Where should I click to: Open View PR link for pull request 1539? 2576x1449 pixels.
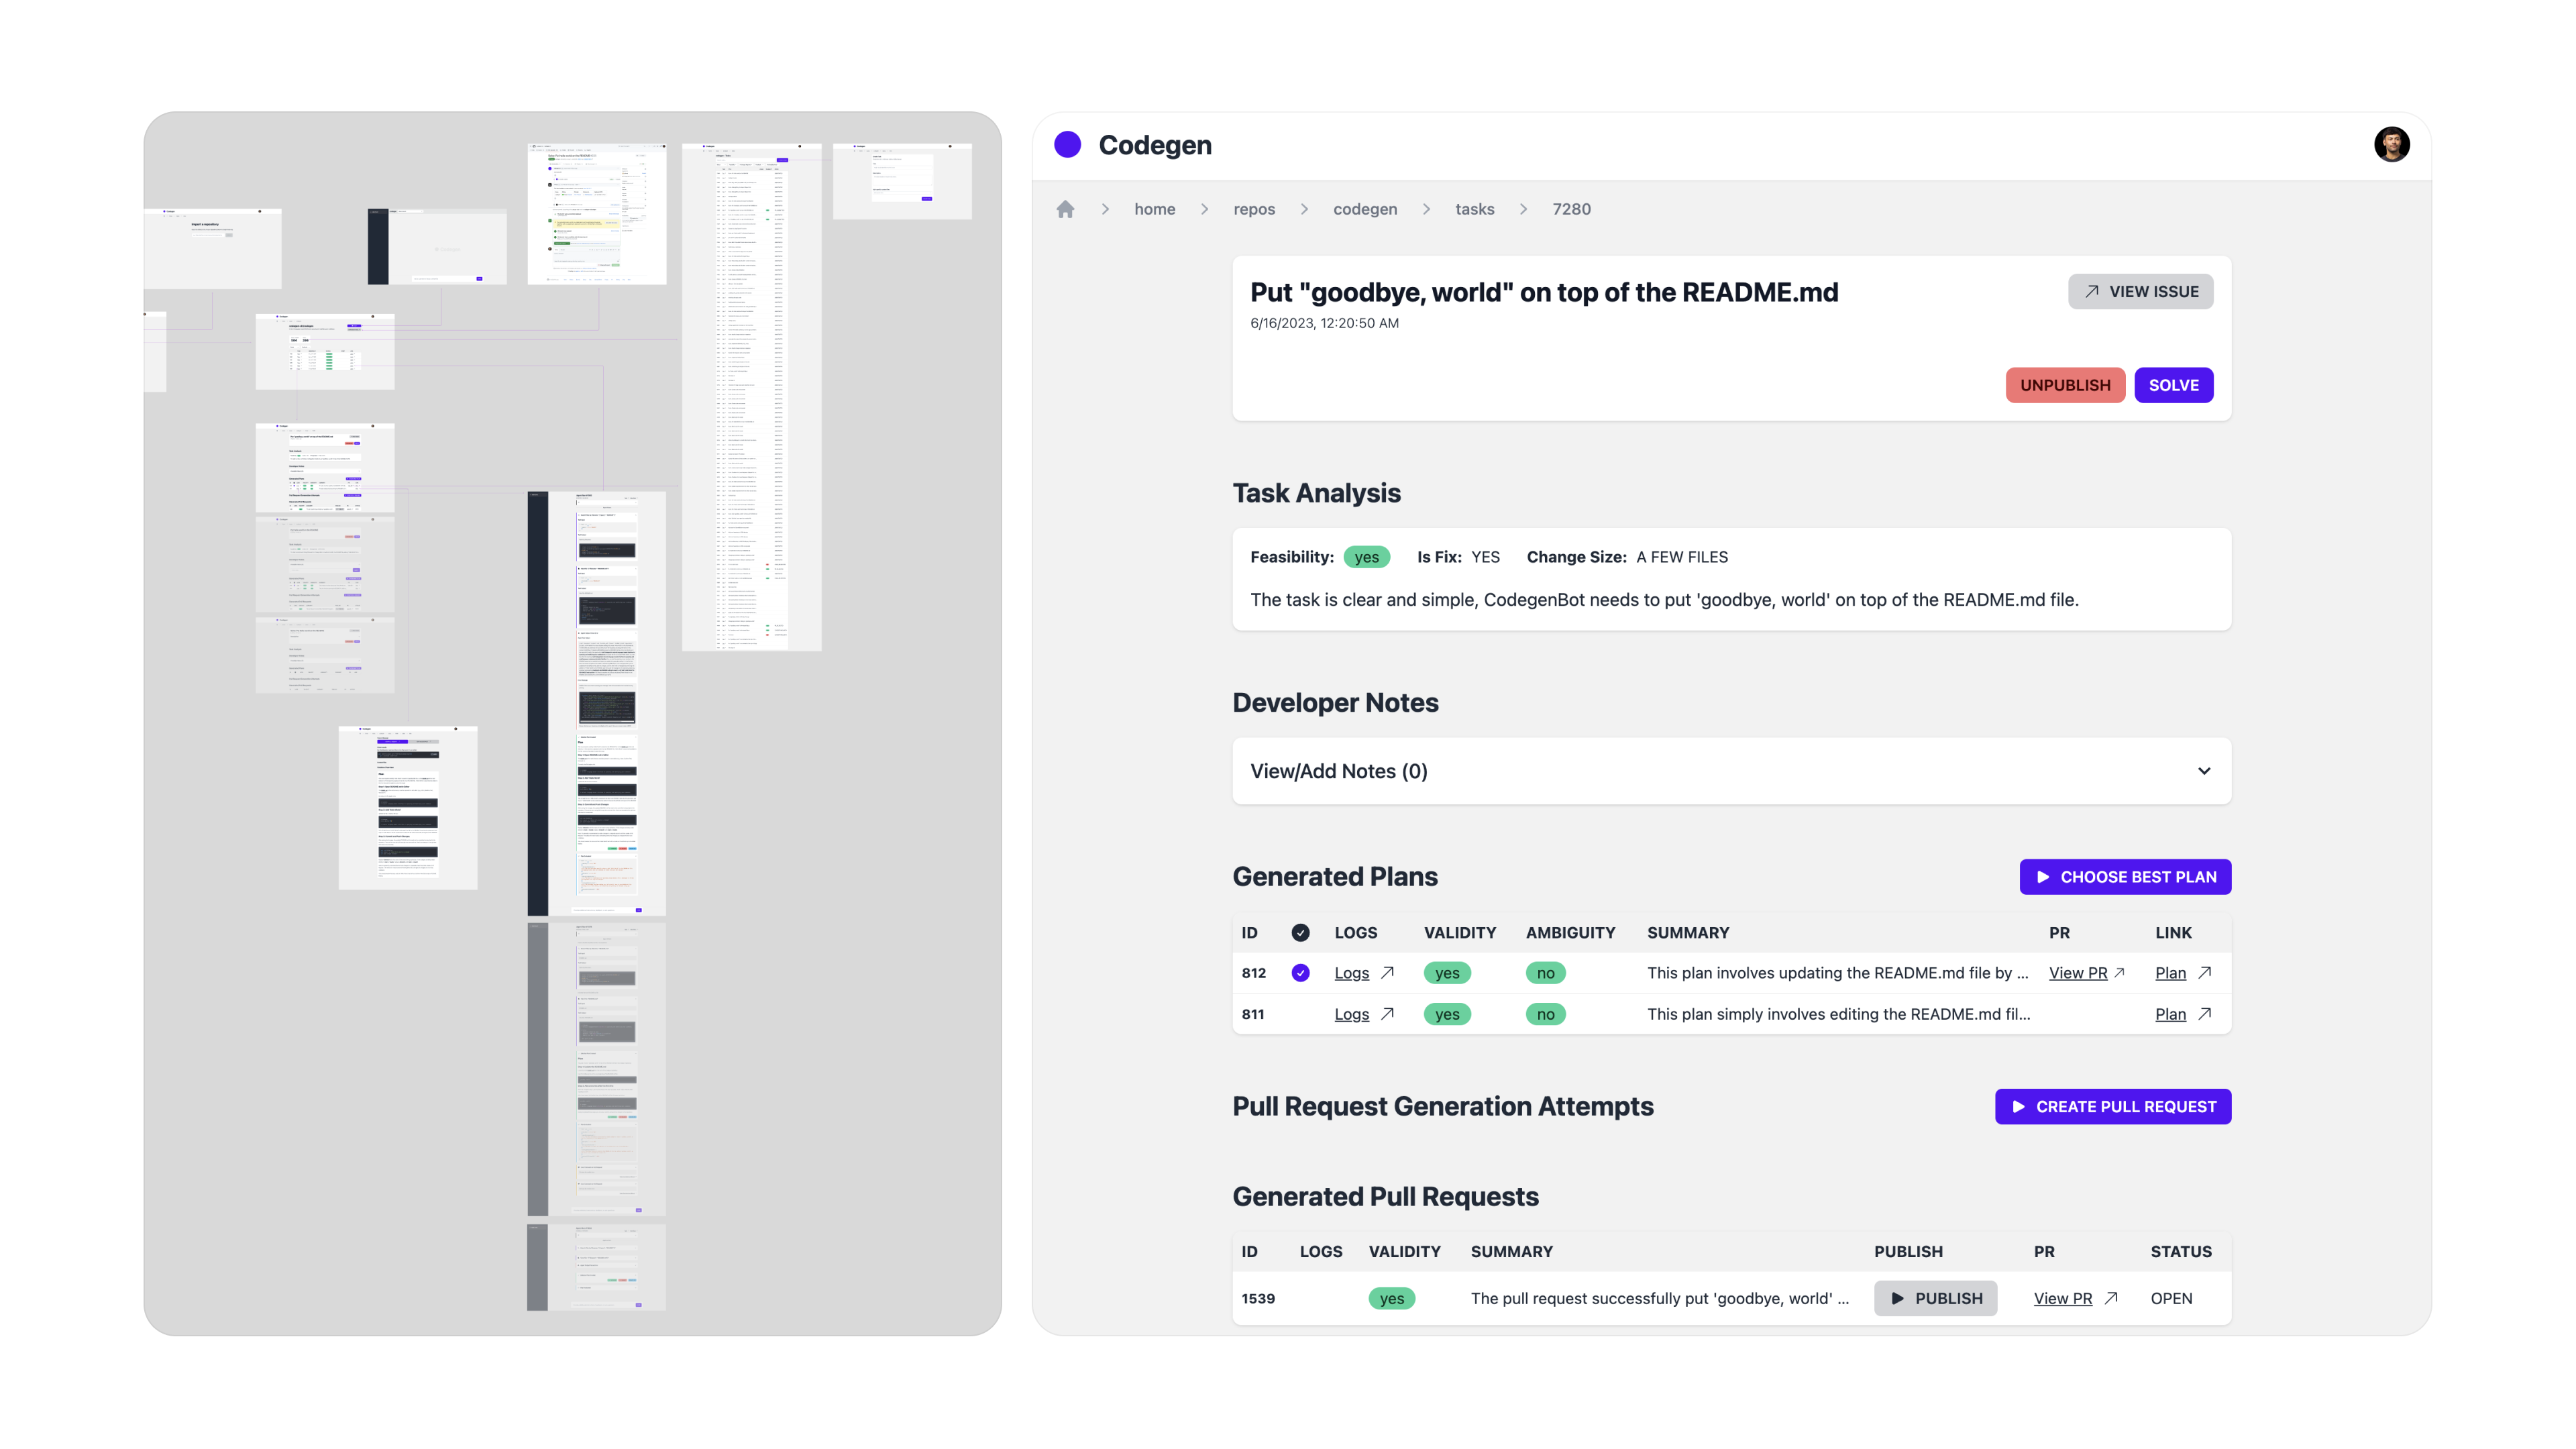click(x=2062, y=1298)
